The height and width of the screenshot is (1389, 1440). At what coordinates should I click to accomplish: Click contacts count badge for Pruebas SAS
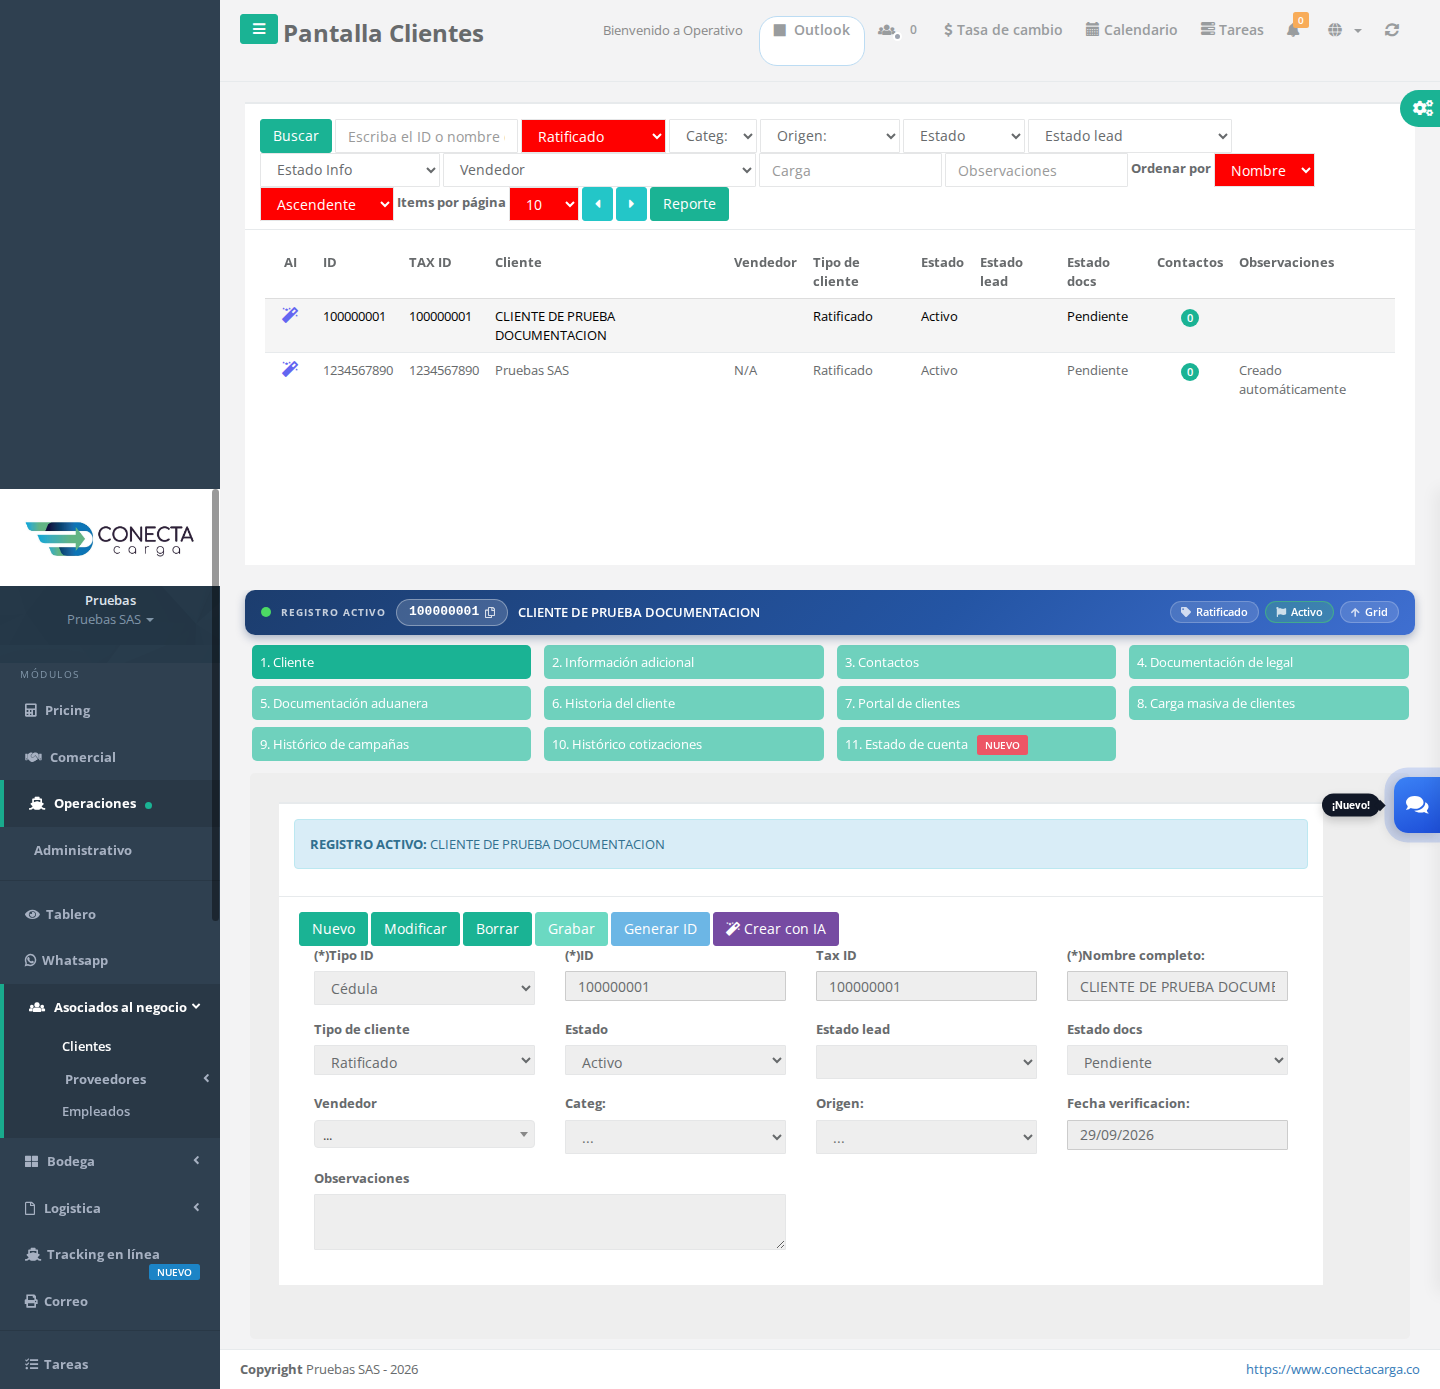[x=1190, y=372]
